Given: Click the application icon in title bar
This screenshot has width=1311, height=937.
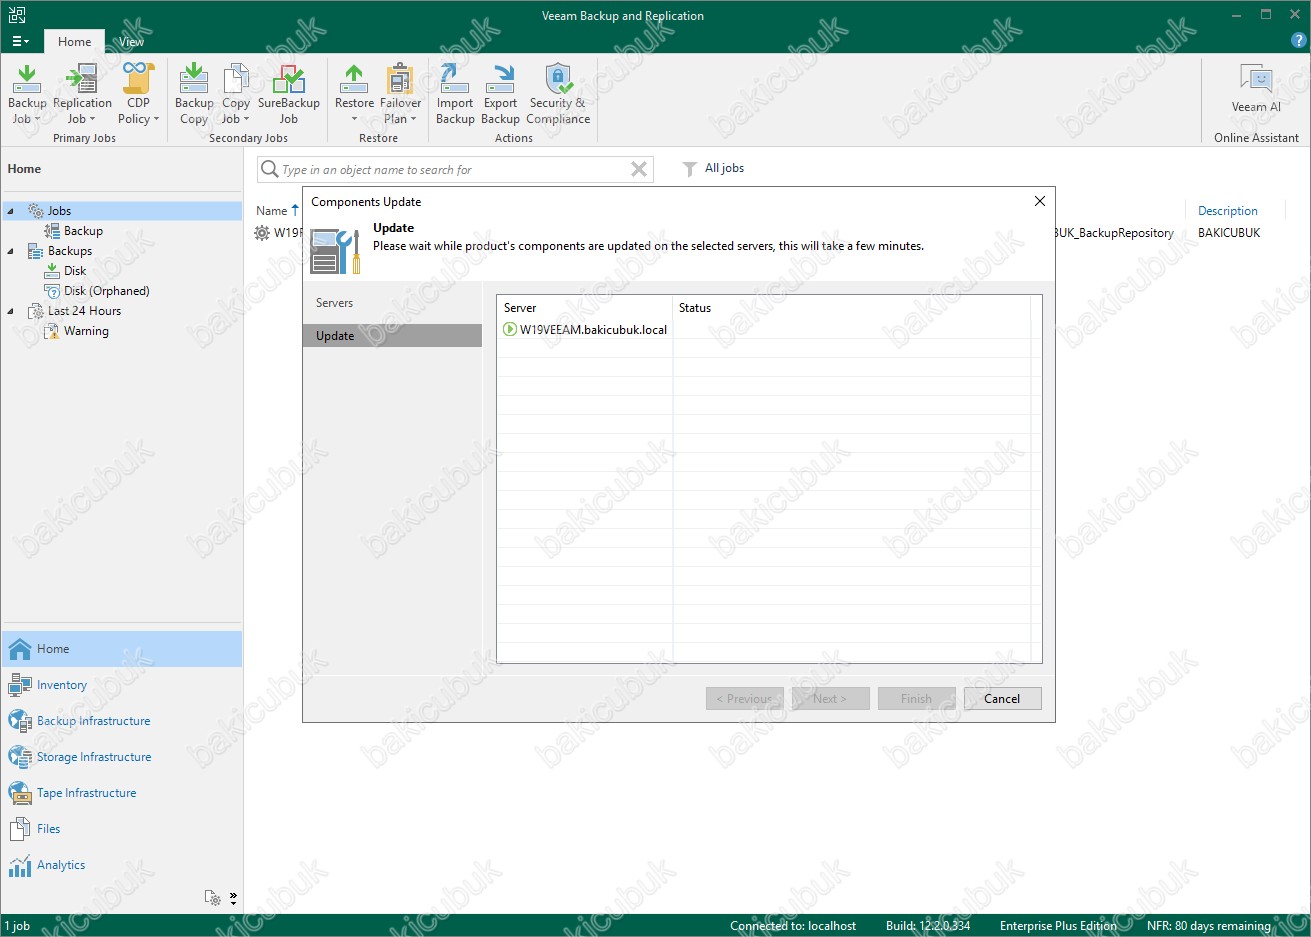Looking at the screenshot, I should coord(17,15).
